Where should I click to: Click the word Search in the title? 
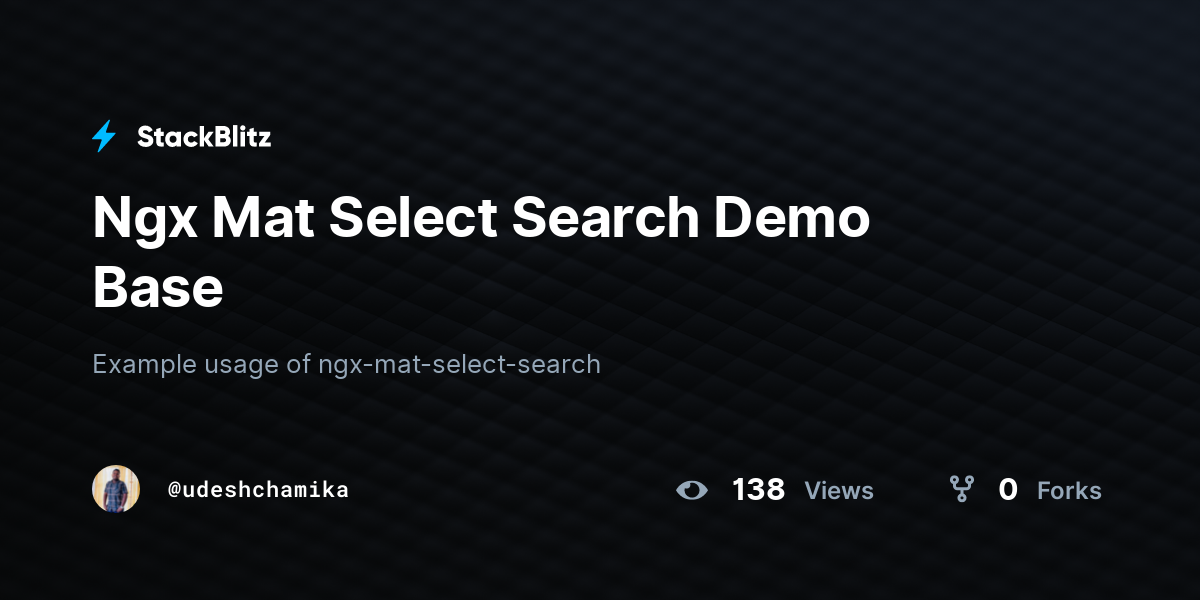pos(605,218)
